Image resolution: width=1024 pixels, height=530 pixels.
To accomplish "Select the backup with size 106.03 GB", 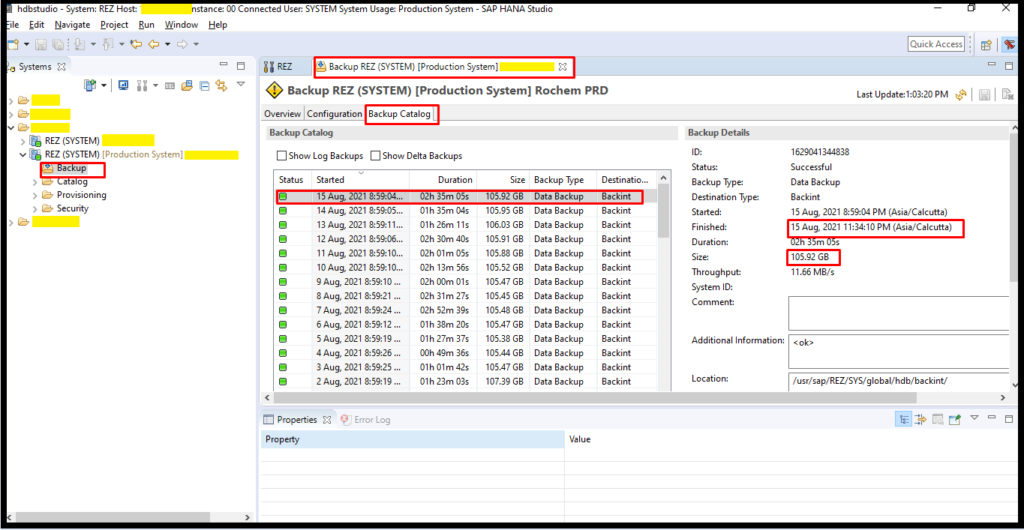I will 466,225.
